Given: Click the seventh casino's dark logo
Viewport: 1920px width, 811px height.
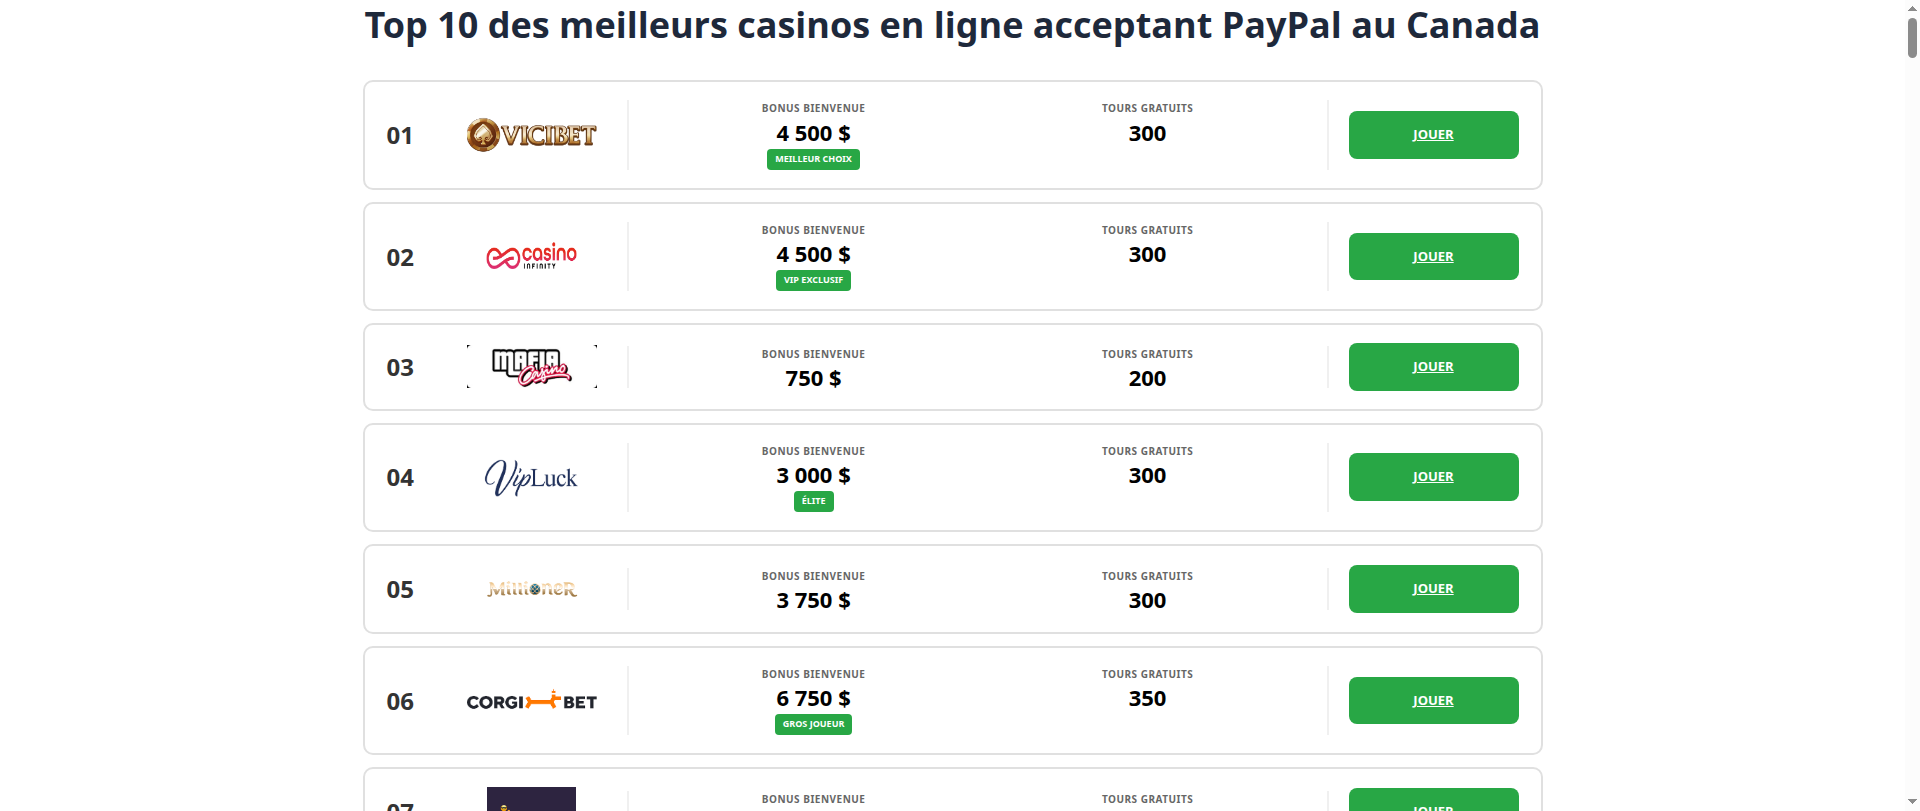Looking at the screenshot, I should tap(531, 799).
